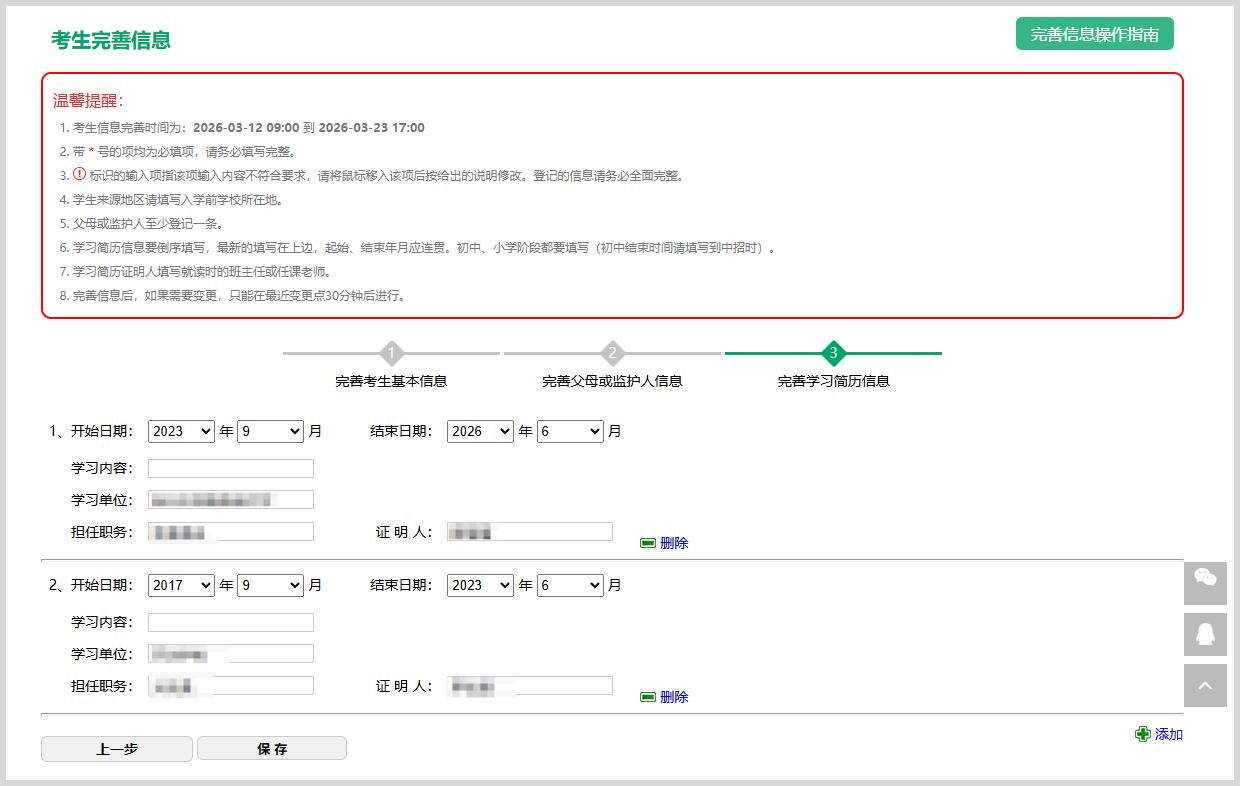The height and width of the screenshot is (786, 1240).
Task: Select 完善学习简历信息 step
Action: [834, 381]
